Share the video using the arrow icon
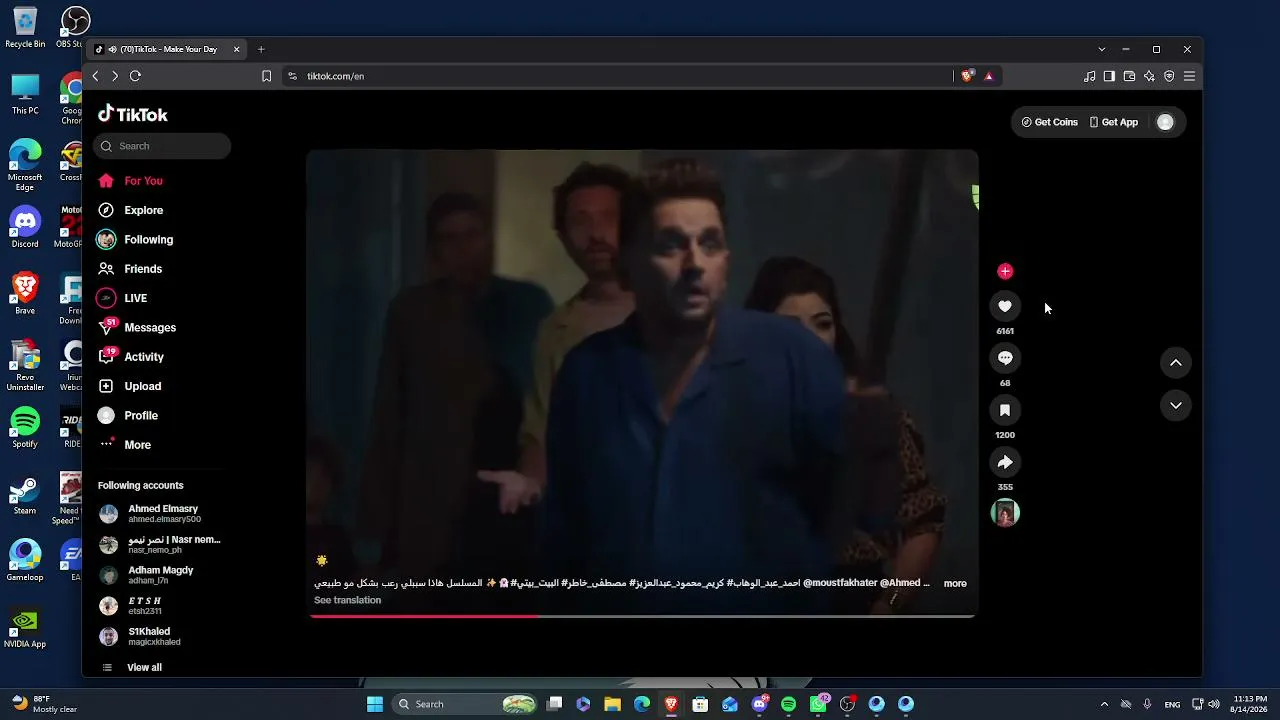 [1005, 462]
